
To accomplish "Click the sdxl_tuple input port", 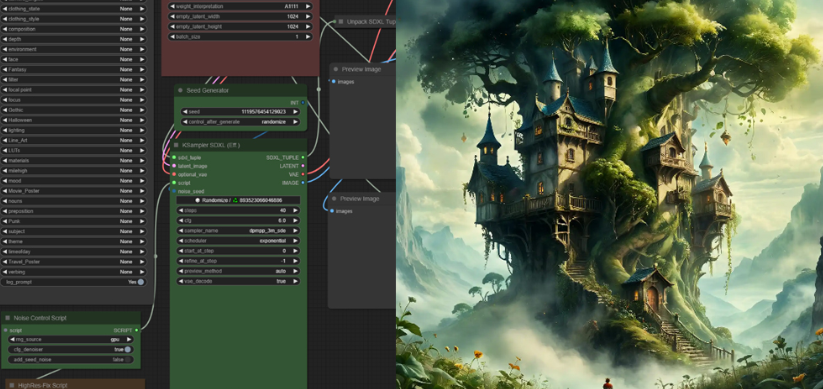I will click(x=174, y=157).
